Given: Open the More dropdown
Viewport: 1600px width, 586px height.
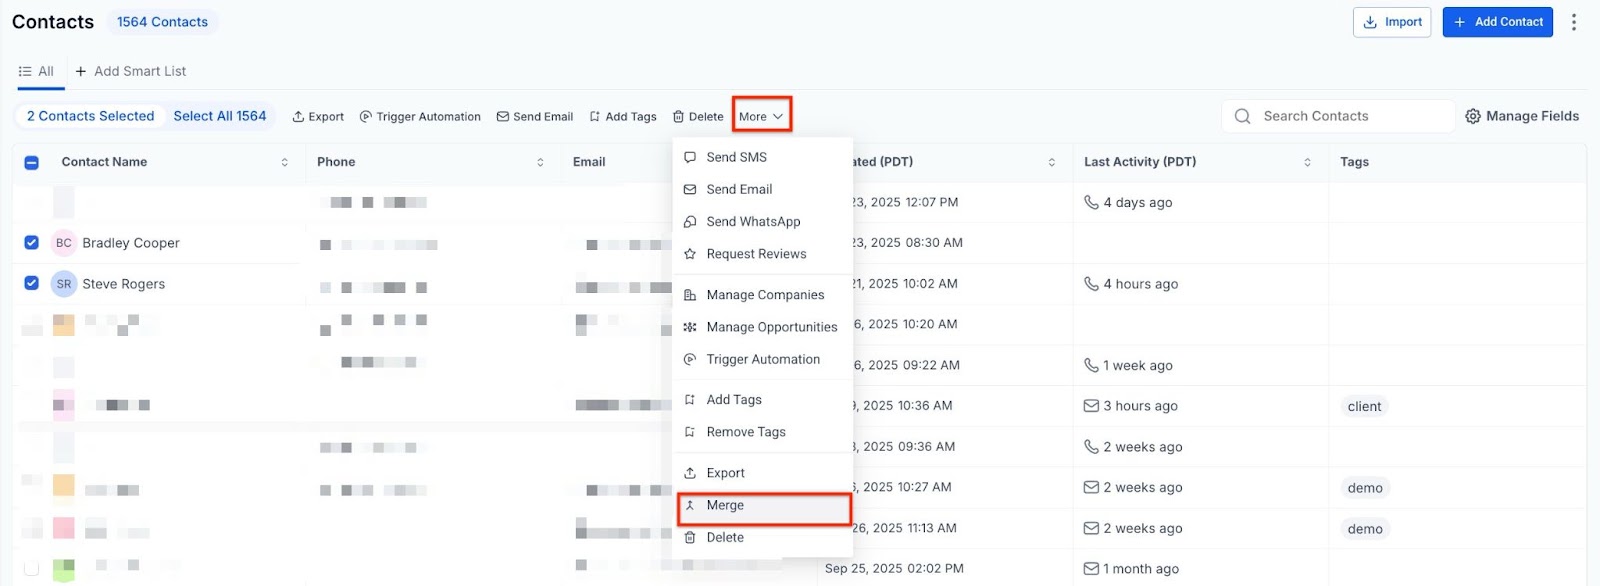Looking at the screenshot, I should click(761, 116).
